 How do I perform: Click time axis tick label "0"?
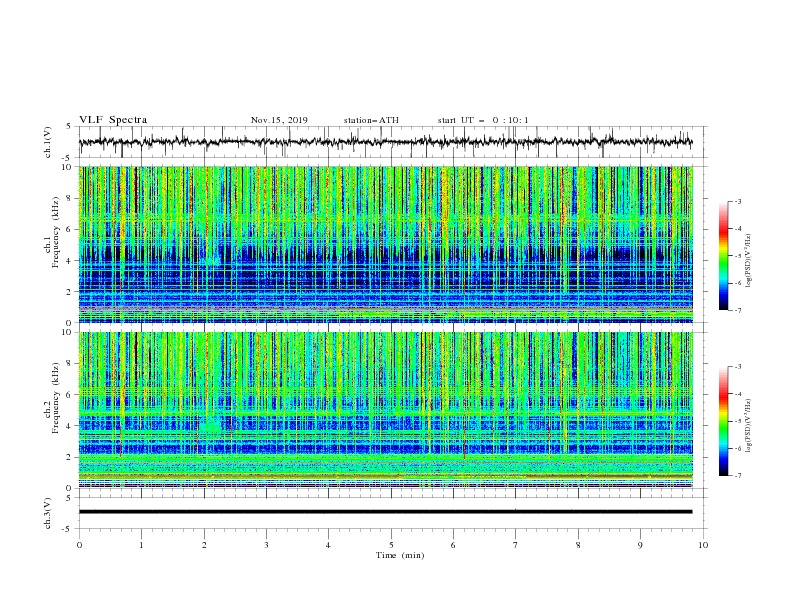pos(79,545)
